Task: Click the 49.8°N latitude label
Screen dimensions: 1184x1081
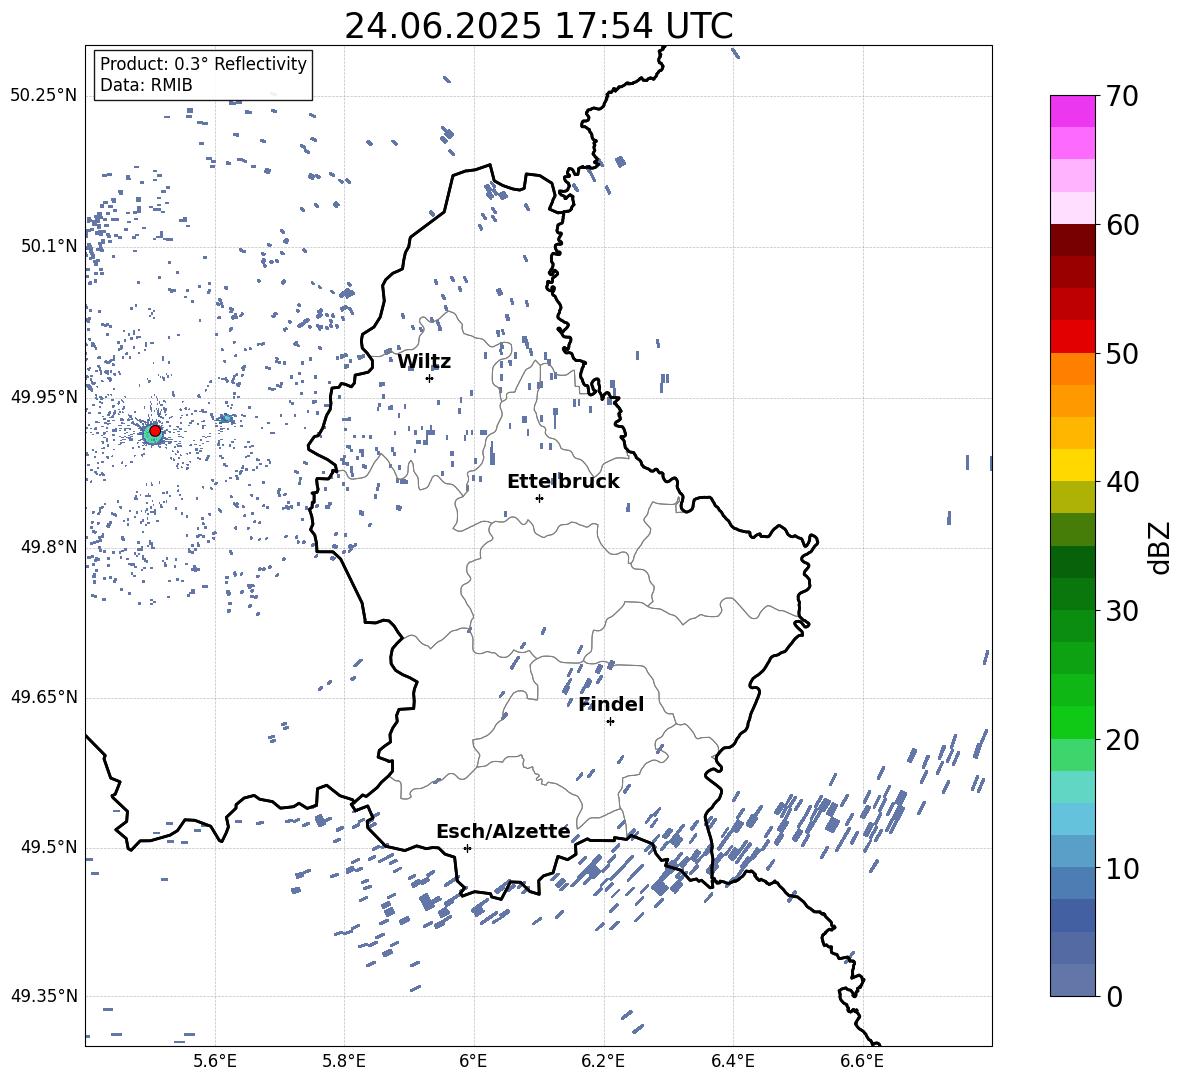Action: (50, 547)
